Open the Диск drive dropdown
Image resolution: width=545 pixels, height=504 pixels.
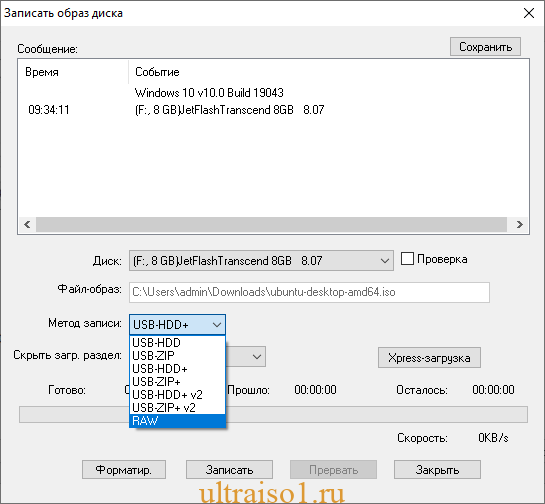[261, 260]
